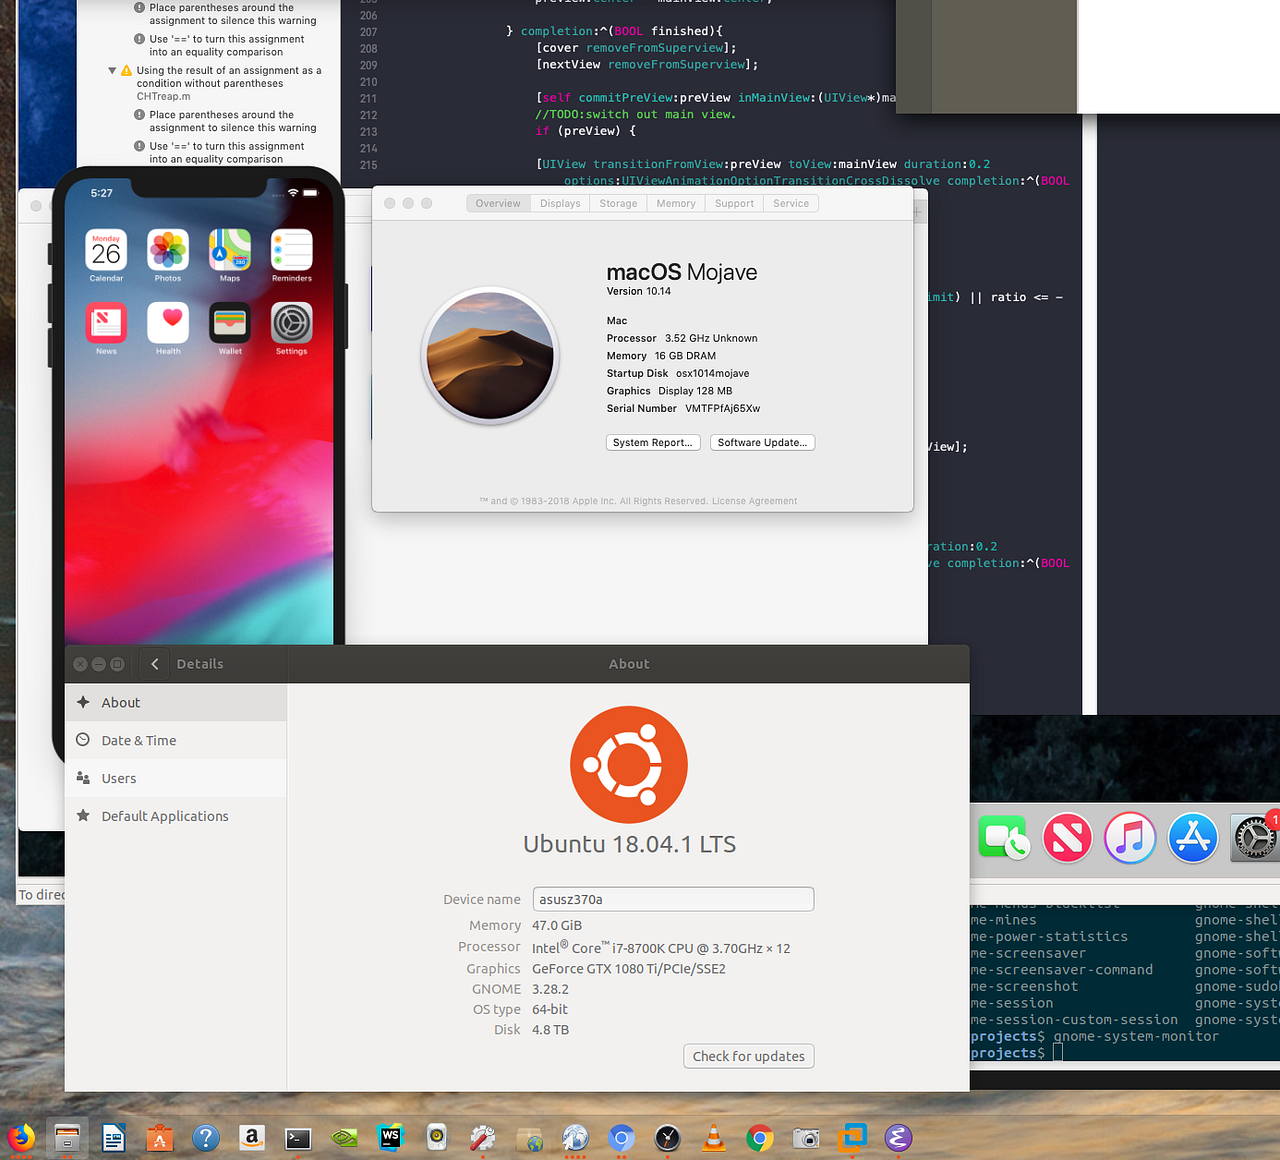Open Settings on the iPhone simulator
The height and width of the screenshot is (1160, 1280).
[292, 323]
